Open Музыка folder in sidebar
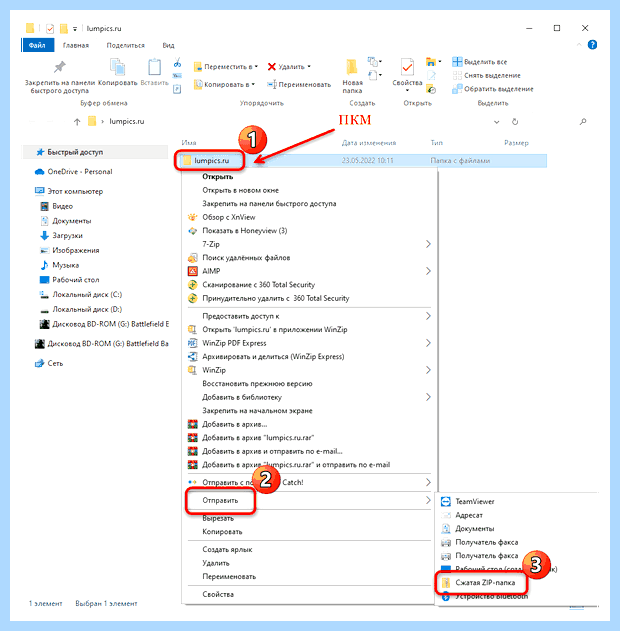620x631 pixels. coord(60,265)
